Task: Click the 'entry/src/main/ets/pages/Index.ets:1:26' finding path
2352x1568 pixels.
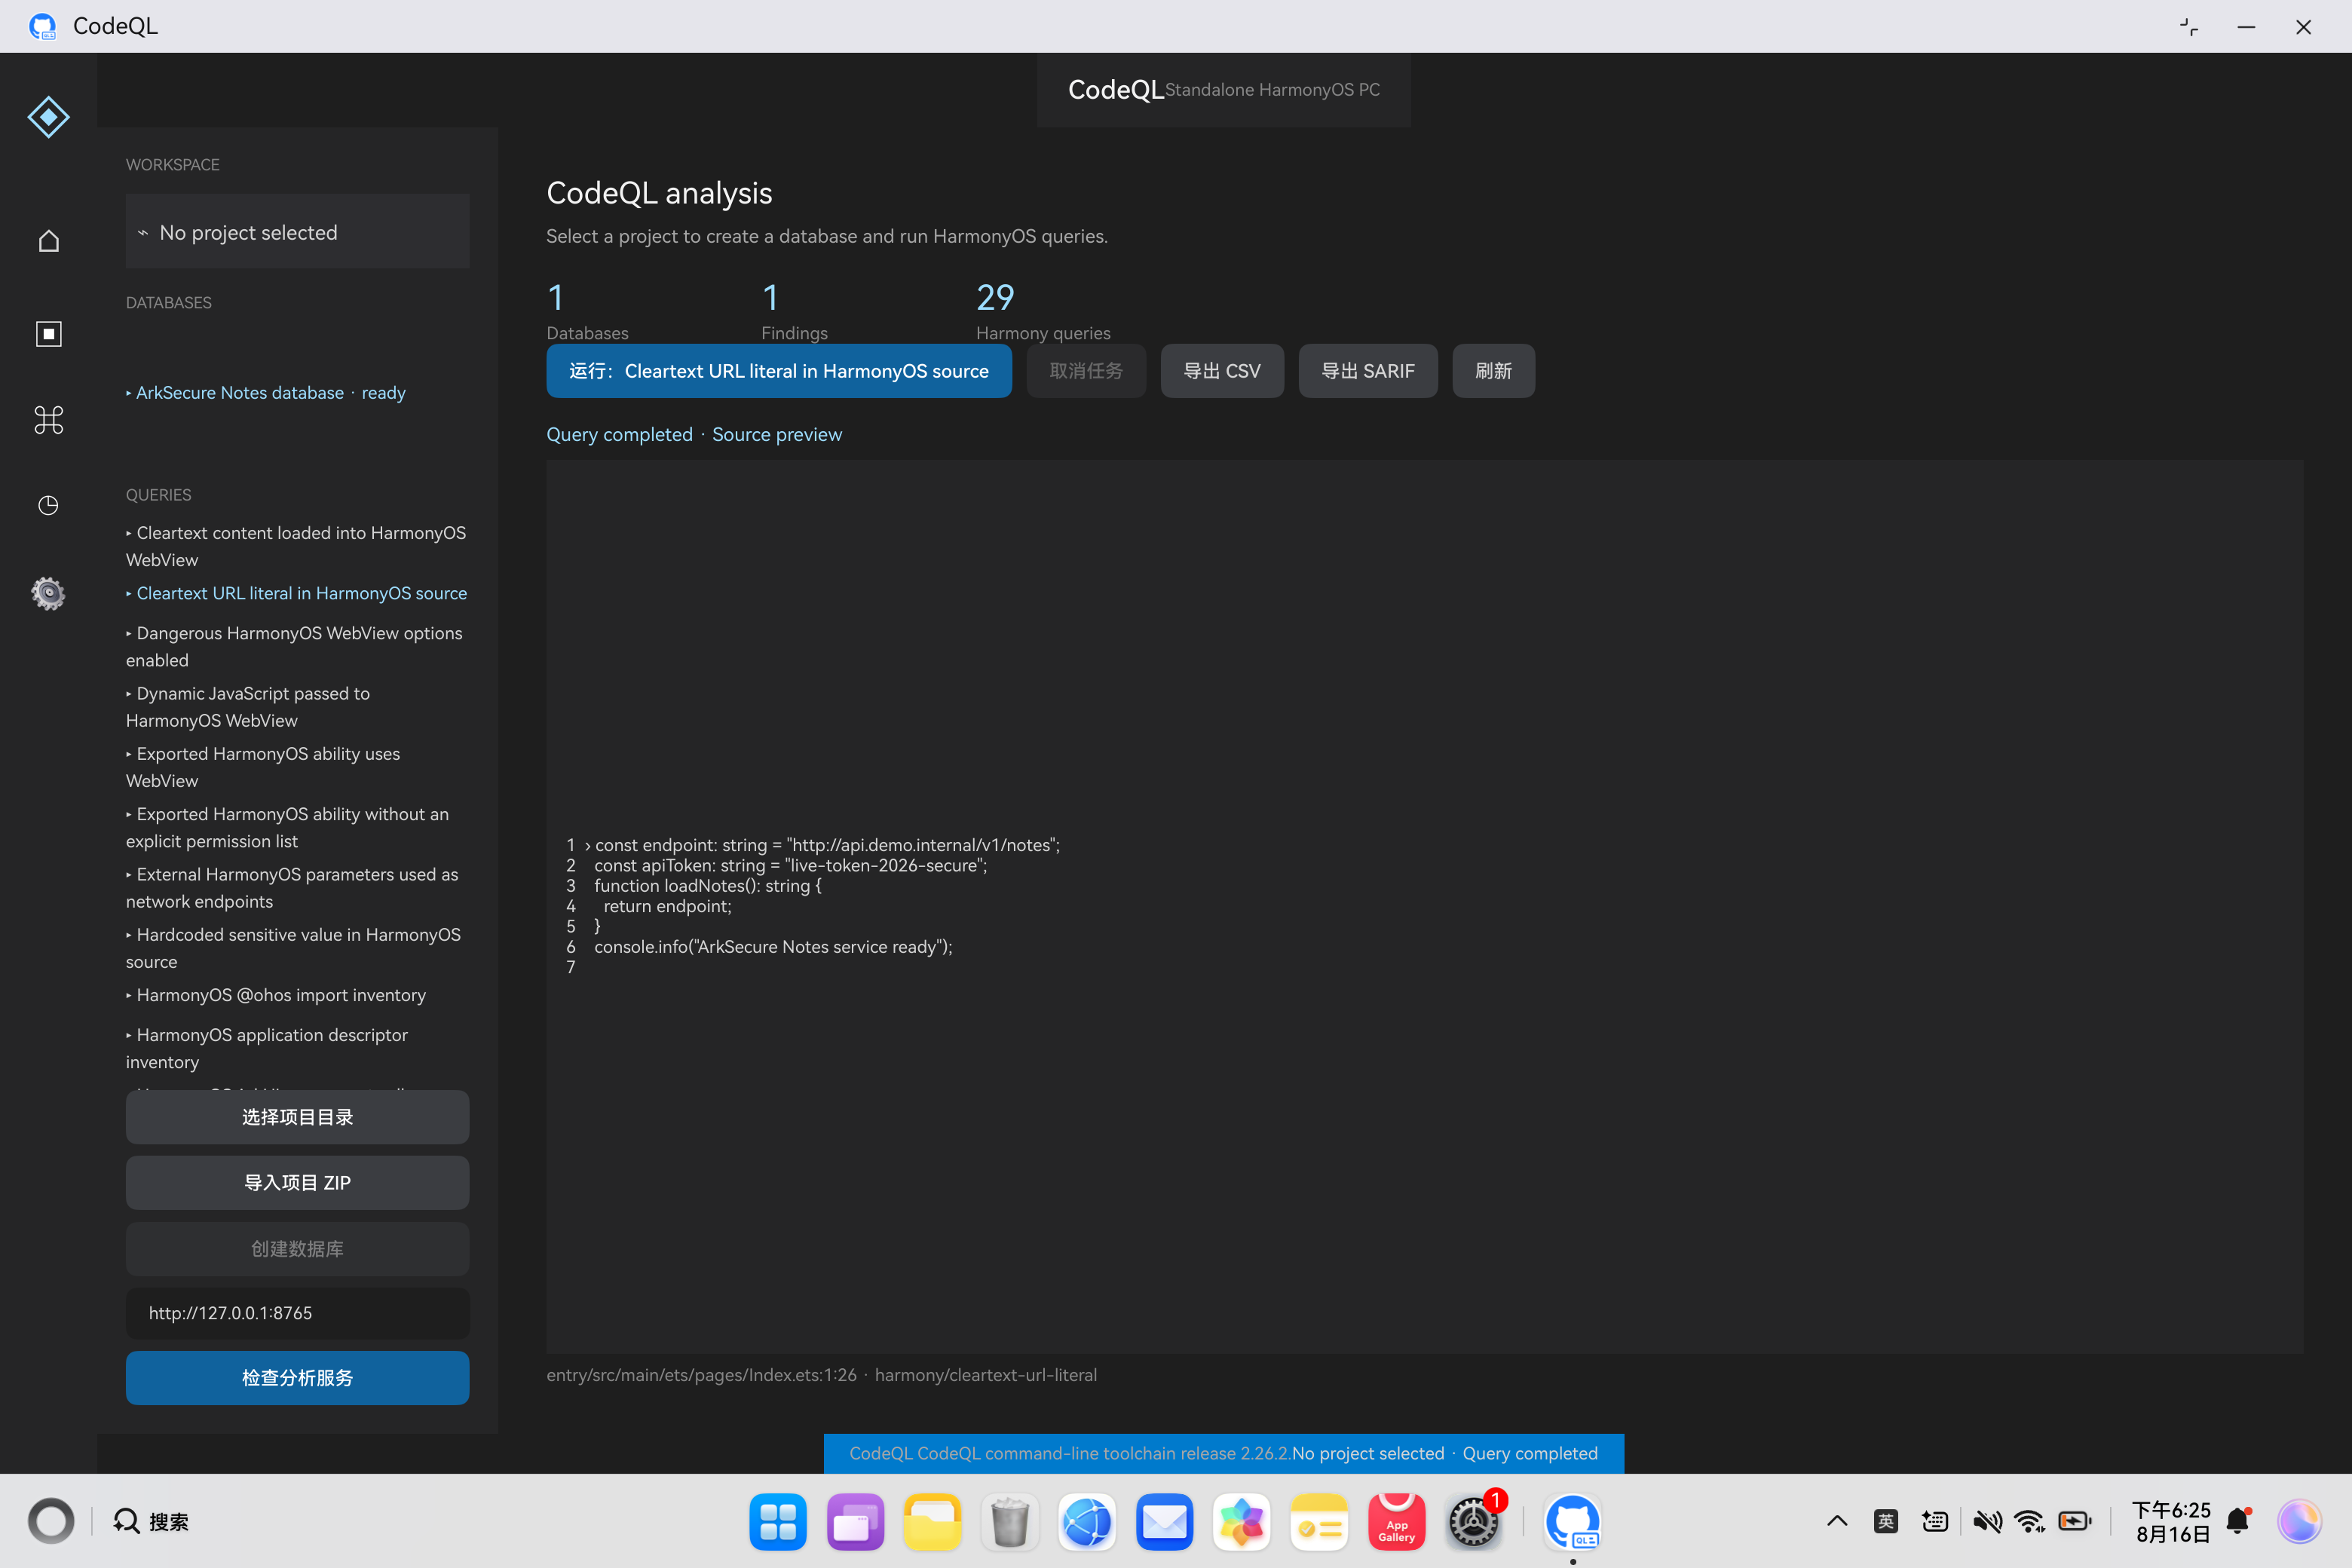Action: pyautogui.click(x=701, y=1375)
